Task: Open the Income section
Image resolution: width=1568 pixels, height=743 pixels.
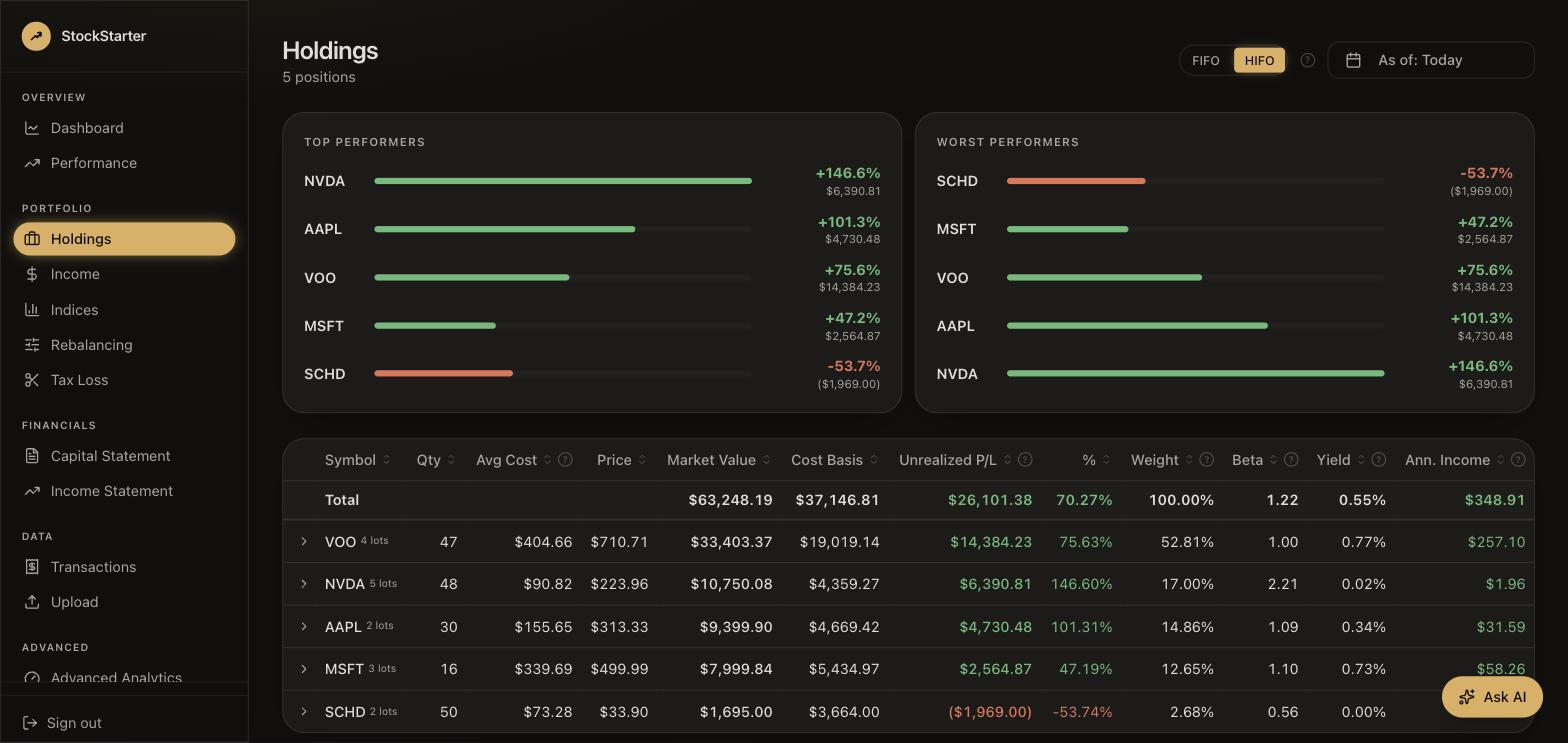Action: 124,274
